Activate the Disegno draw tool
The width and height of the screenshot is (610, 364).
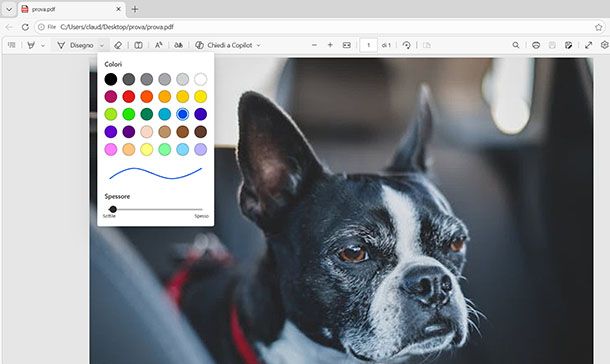[x=75, y=45]
